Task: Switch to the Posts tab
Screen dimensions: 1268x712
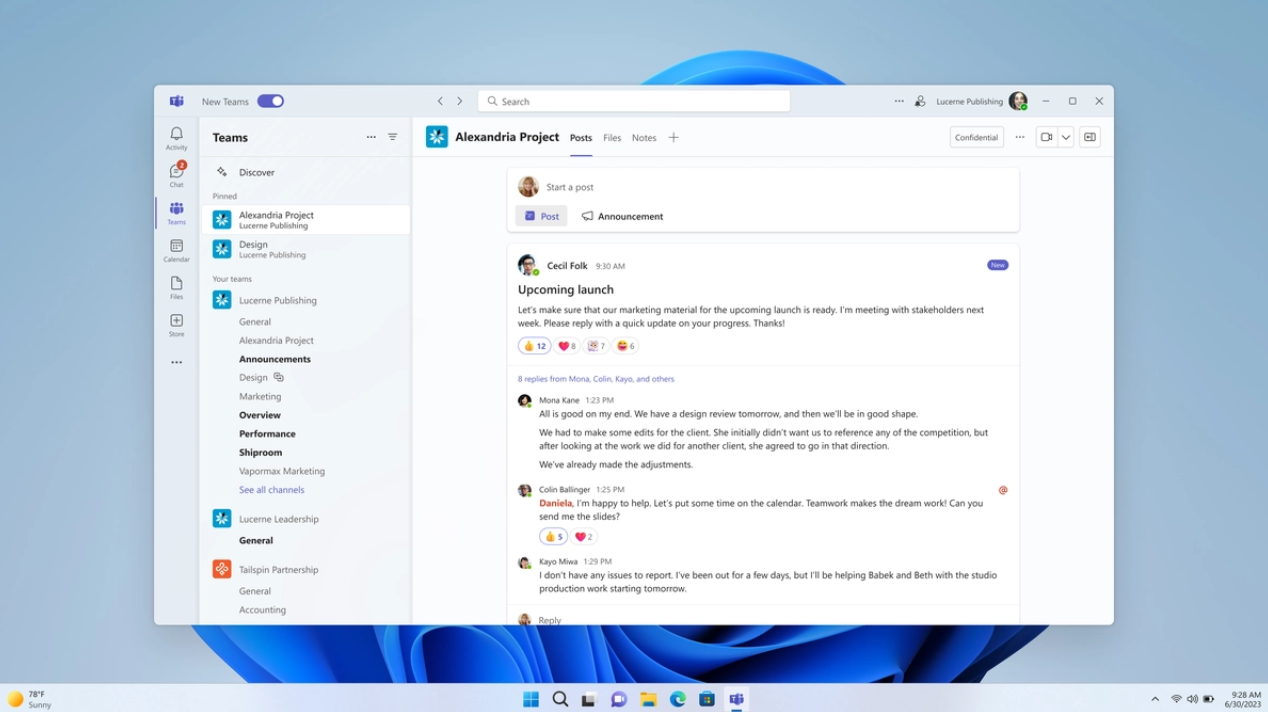Action: (581, 138)
